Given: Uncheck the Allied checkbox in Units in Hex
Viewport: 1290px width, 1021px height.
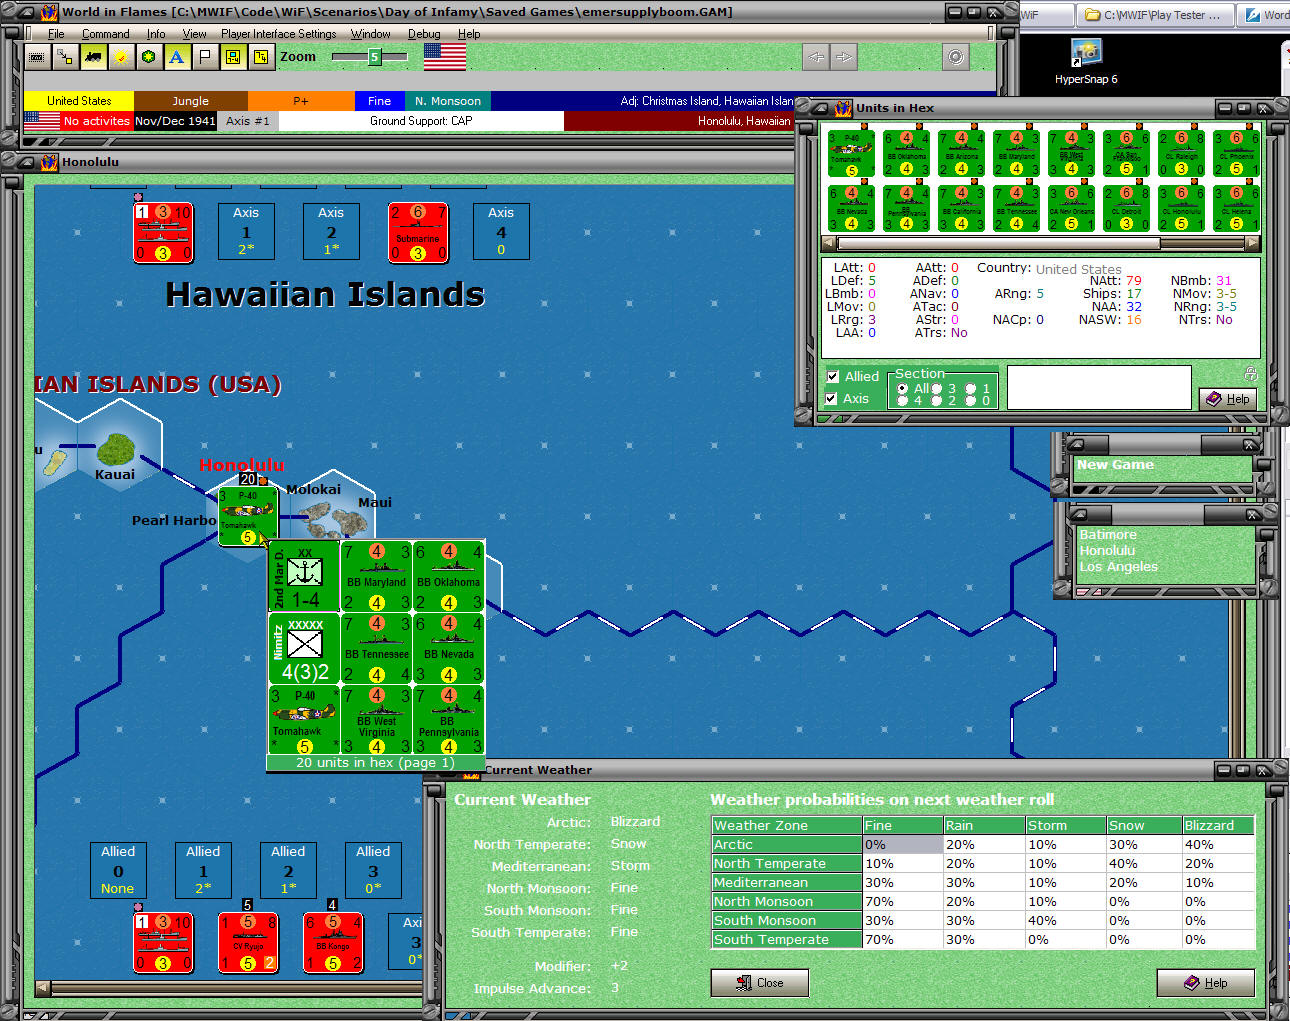Looking at the screenshot, I should (833, 376).
